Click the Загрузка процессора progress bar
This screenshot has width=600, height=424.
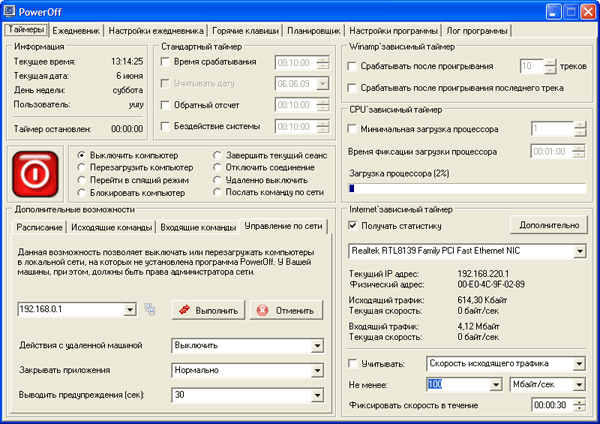pos(467,188)
